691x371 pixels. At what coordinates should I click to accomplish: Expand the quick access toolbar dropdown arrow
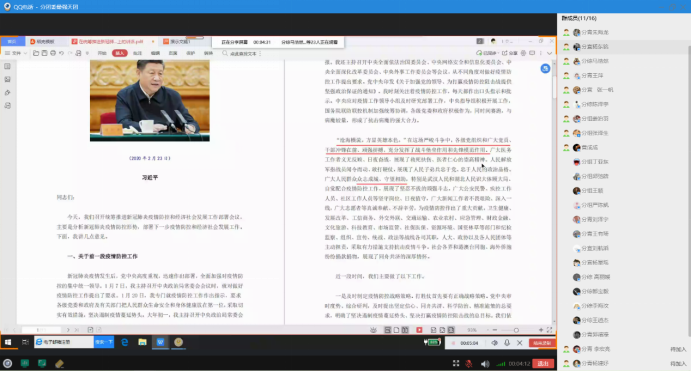click(x=87, y=53)
